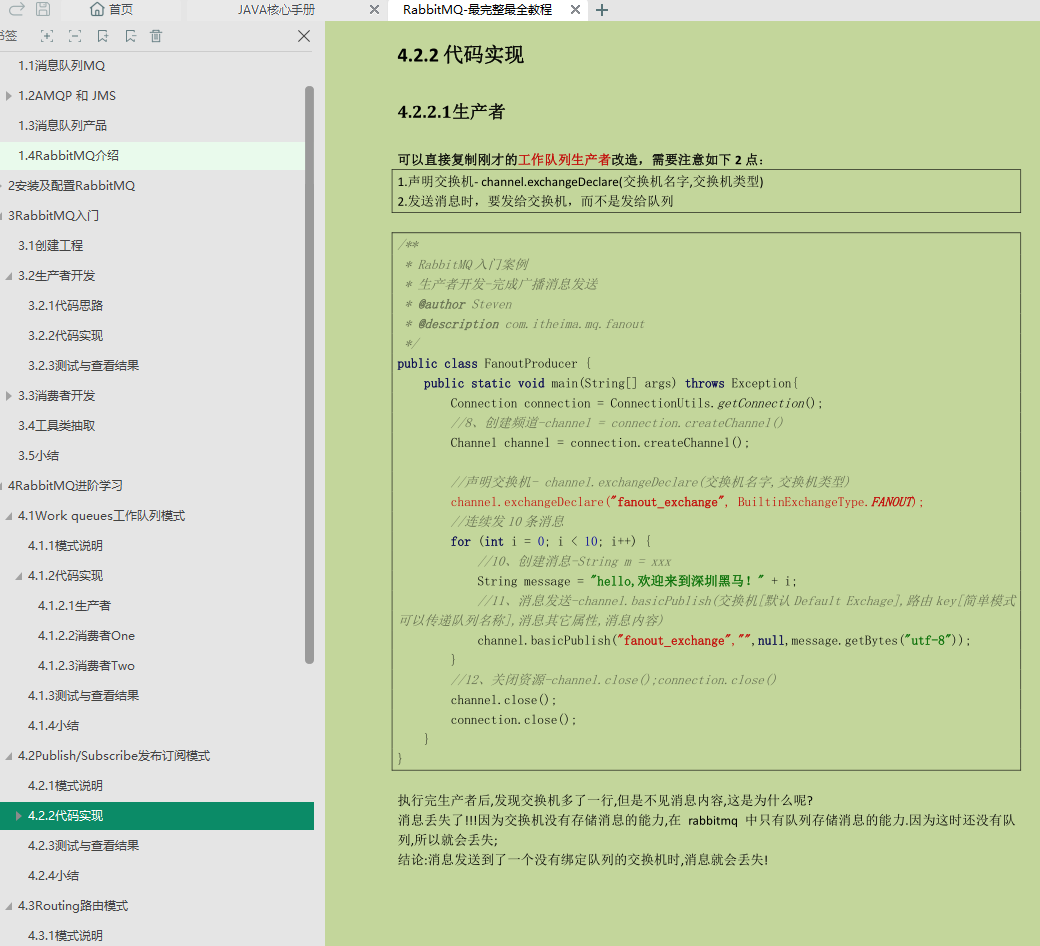Open the 首页 home tab
The height and width of the screenshot is (946, 1040).
(111, 9)
